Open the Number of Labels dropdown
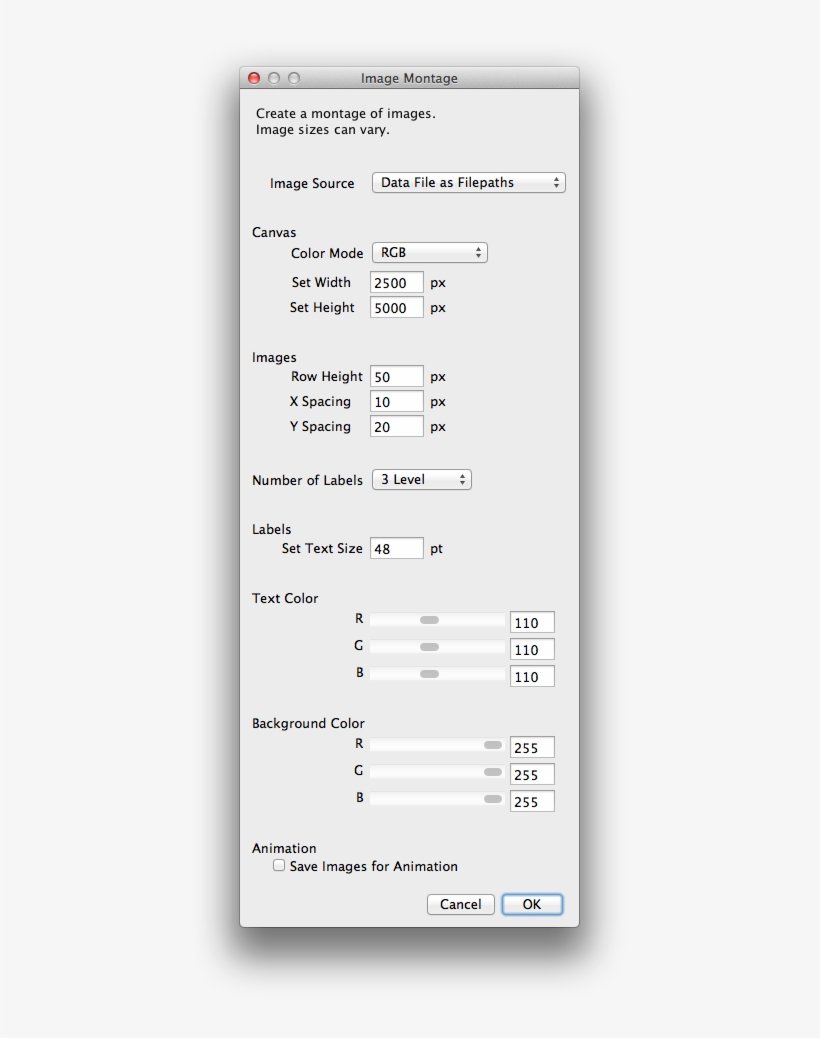 [x=422, y=480]
